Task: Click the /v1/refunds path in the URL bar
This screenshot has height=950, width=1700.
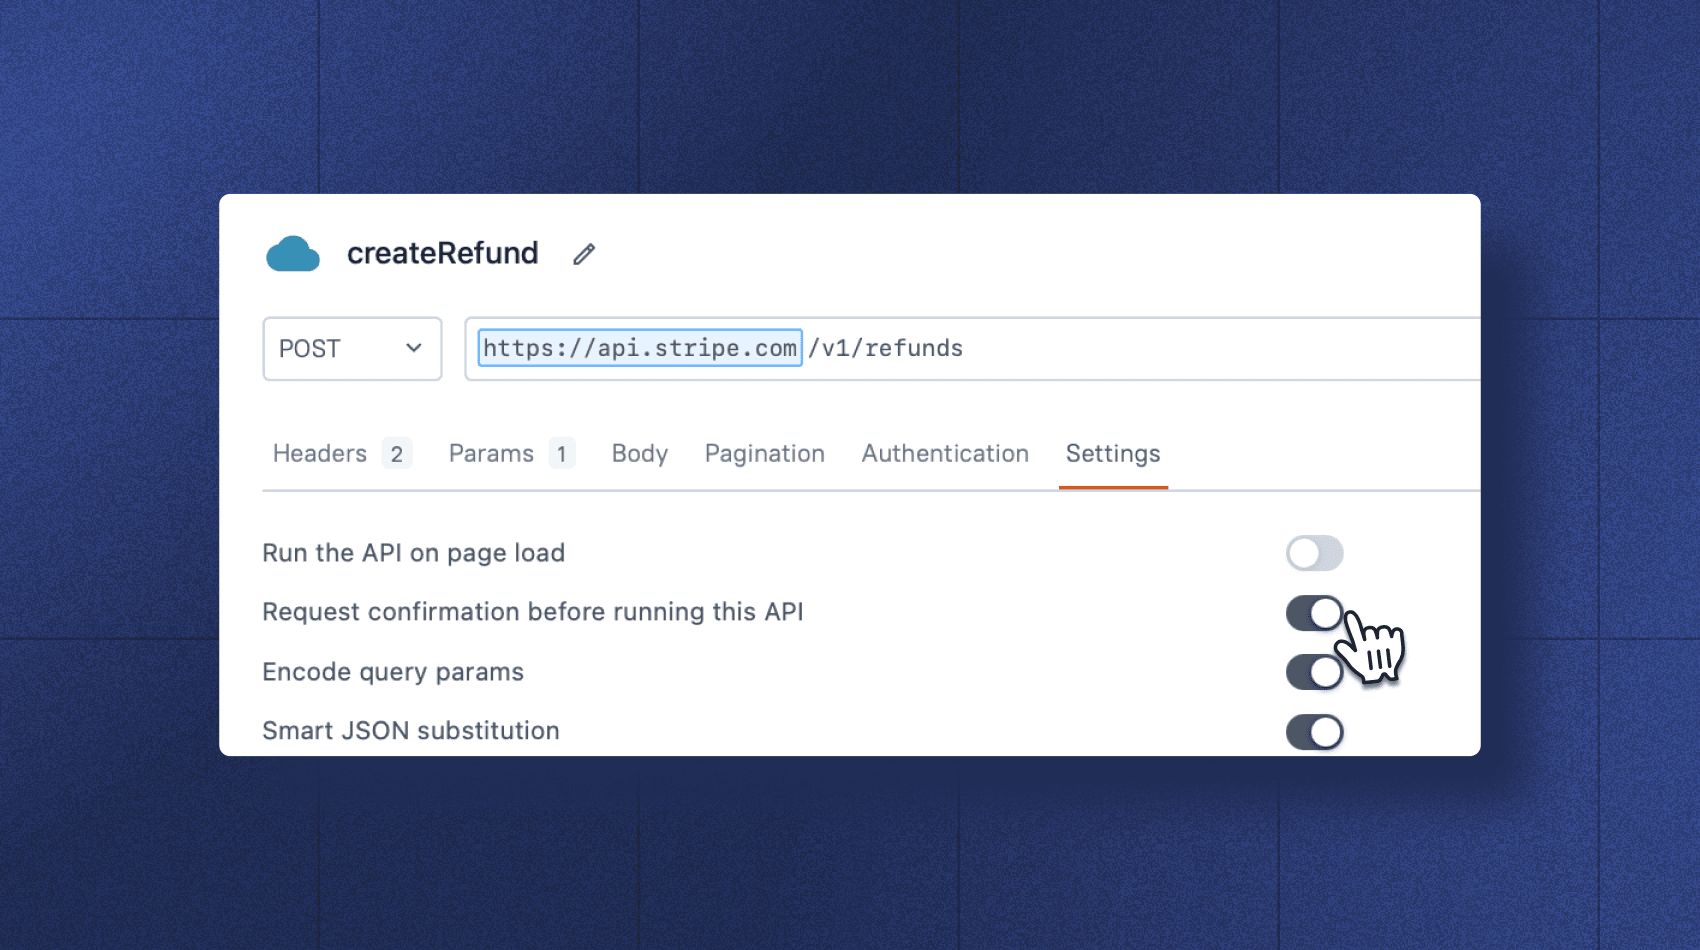Action: tap(886, 348)
